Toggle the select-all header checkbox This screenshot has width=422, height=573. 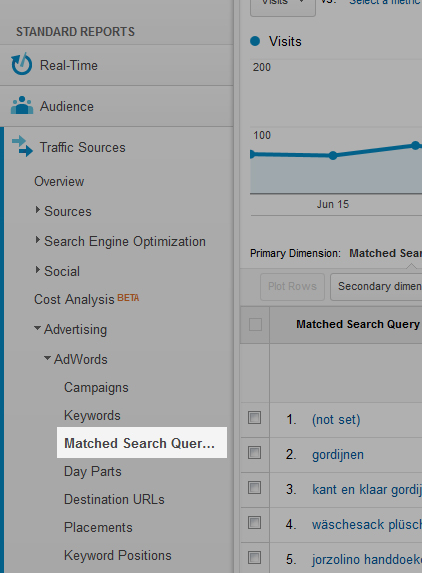click(x=255, y=325)
